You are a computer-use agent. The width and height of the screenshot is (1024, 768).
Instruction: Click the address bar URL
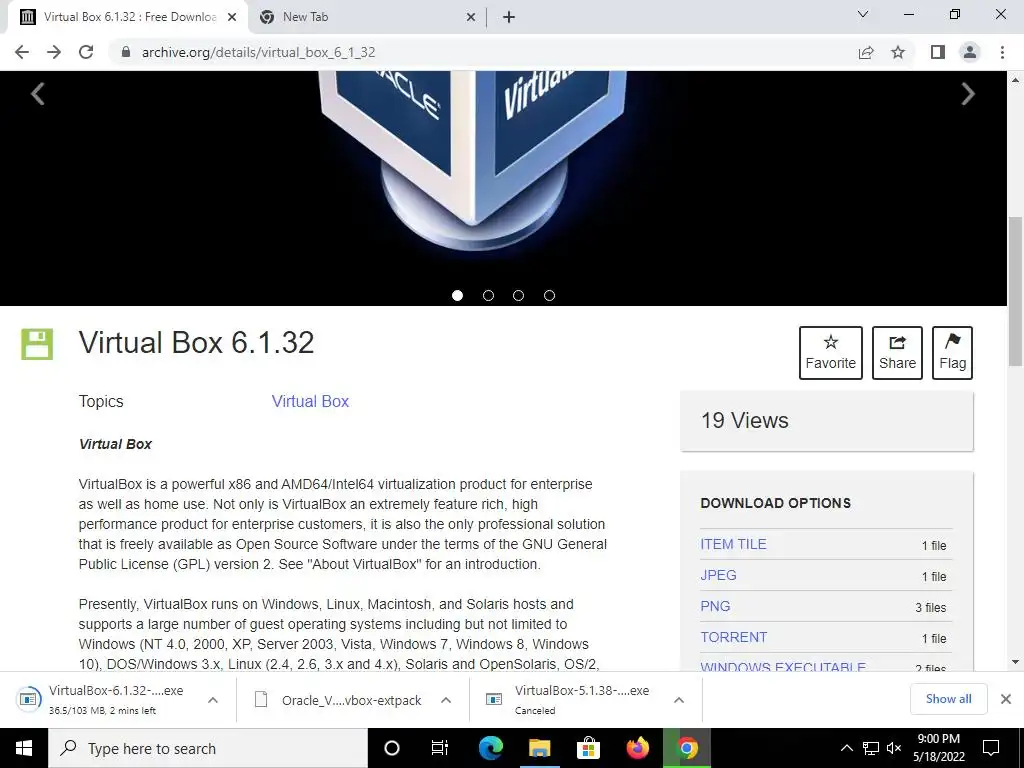click(259, 52)
